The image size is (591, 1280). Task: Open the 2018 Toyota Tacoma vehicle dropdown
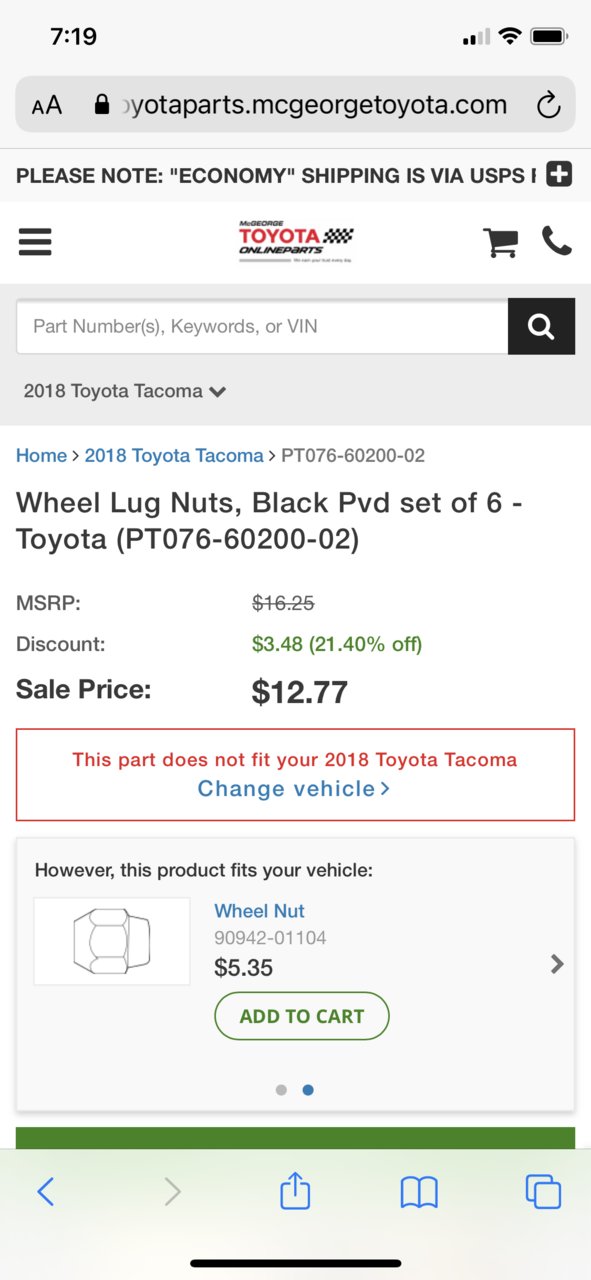[x=125, y=391]
